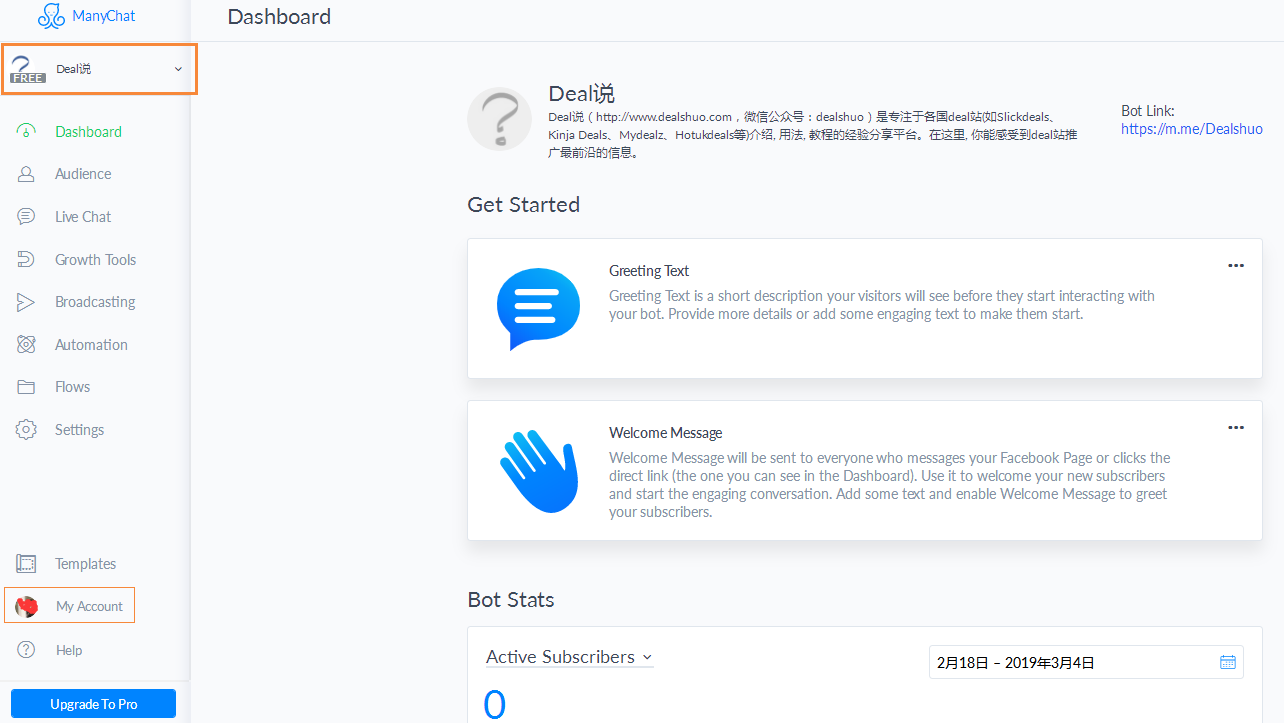
Task: Click the Help question mark icon
Action: click(x=27, y=650)
